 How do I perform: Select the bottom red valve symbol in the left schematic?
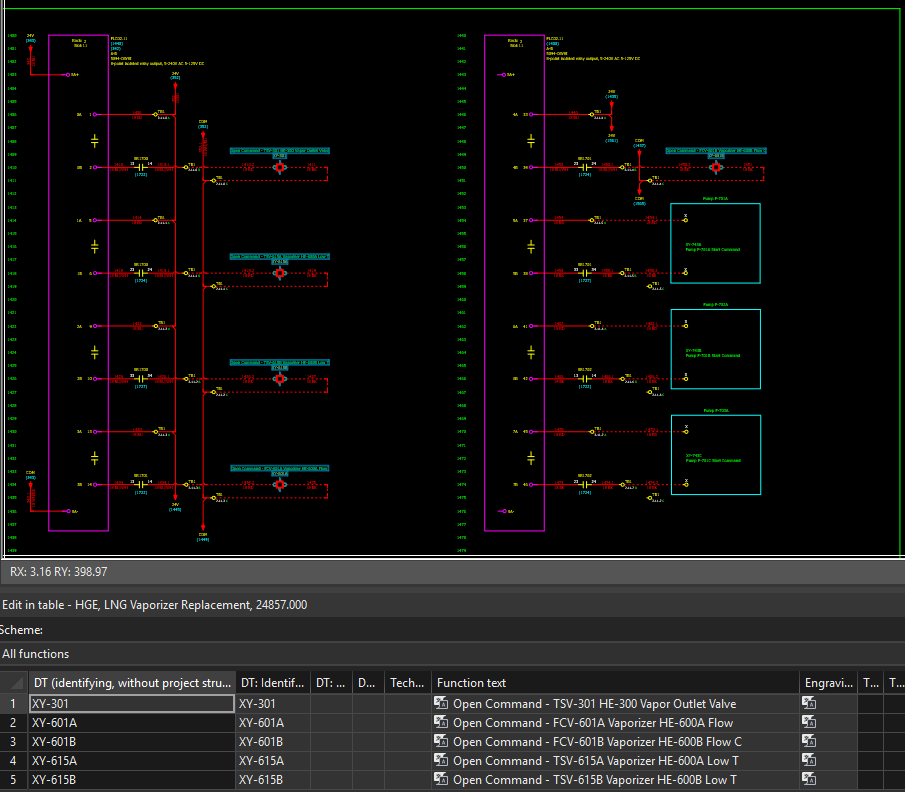tap(280, 484)
